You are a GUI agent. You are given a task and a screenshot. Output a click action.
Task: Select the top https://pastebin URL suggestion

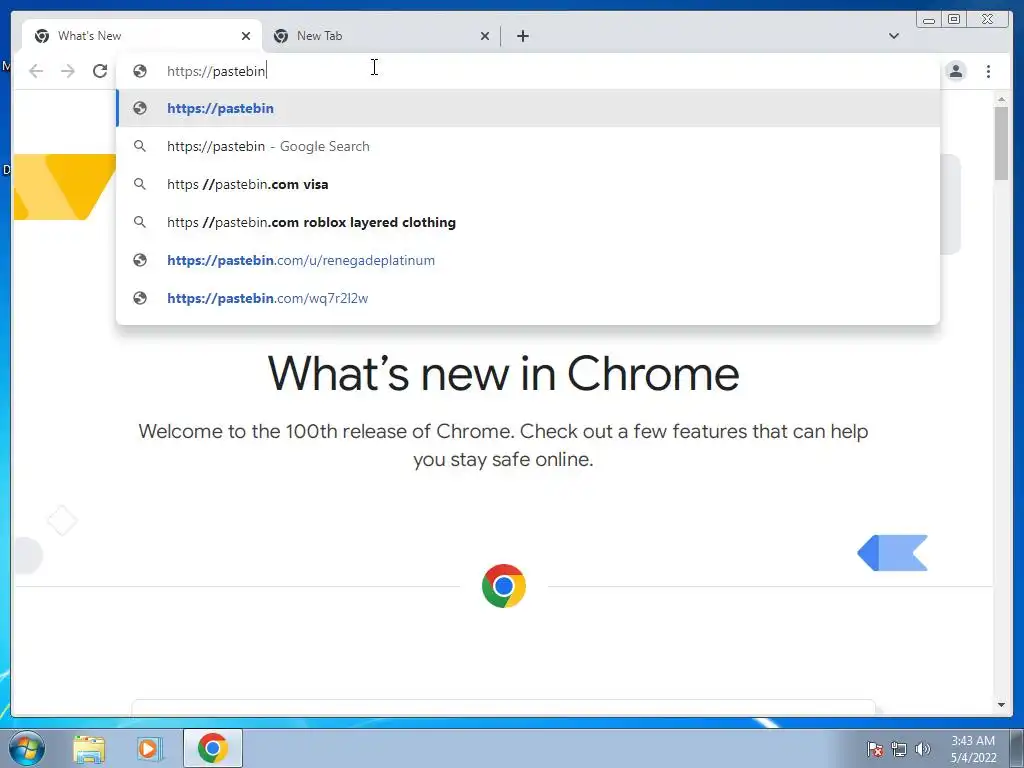528,108
